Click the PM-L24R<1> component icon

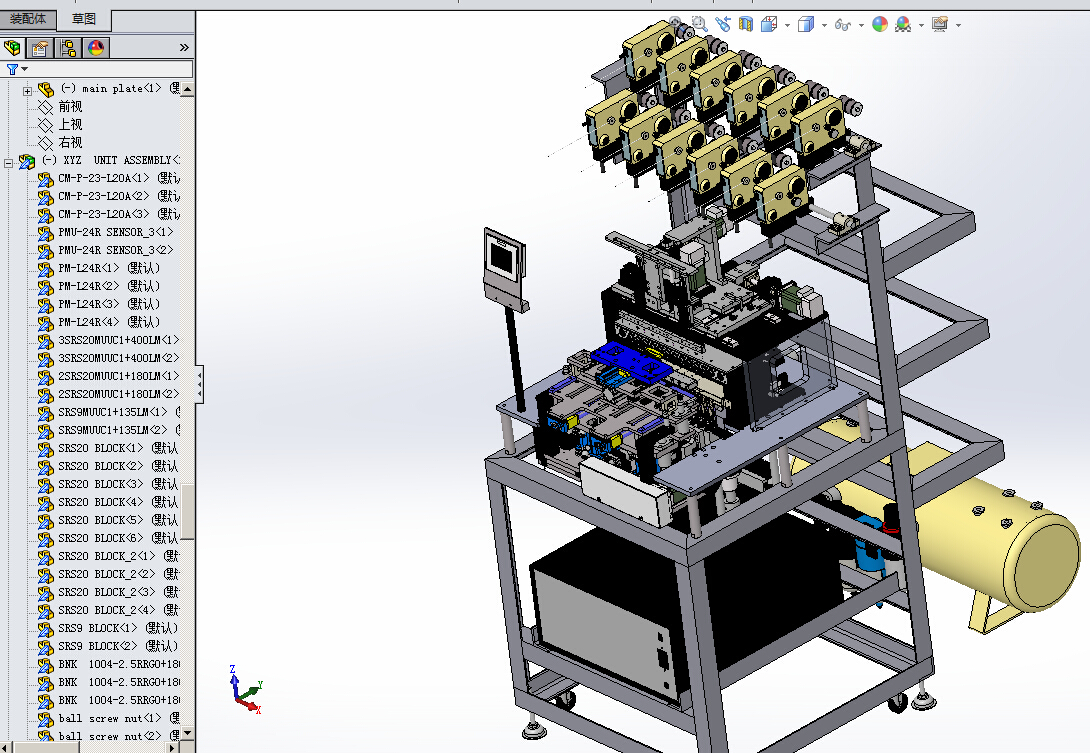click(46, 269)
